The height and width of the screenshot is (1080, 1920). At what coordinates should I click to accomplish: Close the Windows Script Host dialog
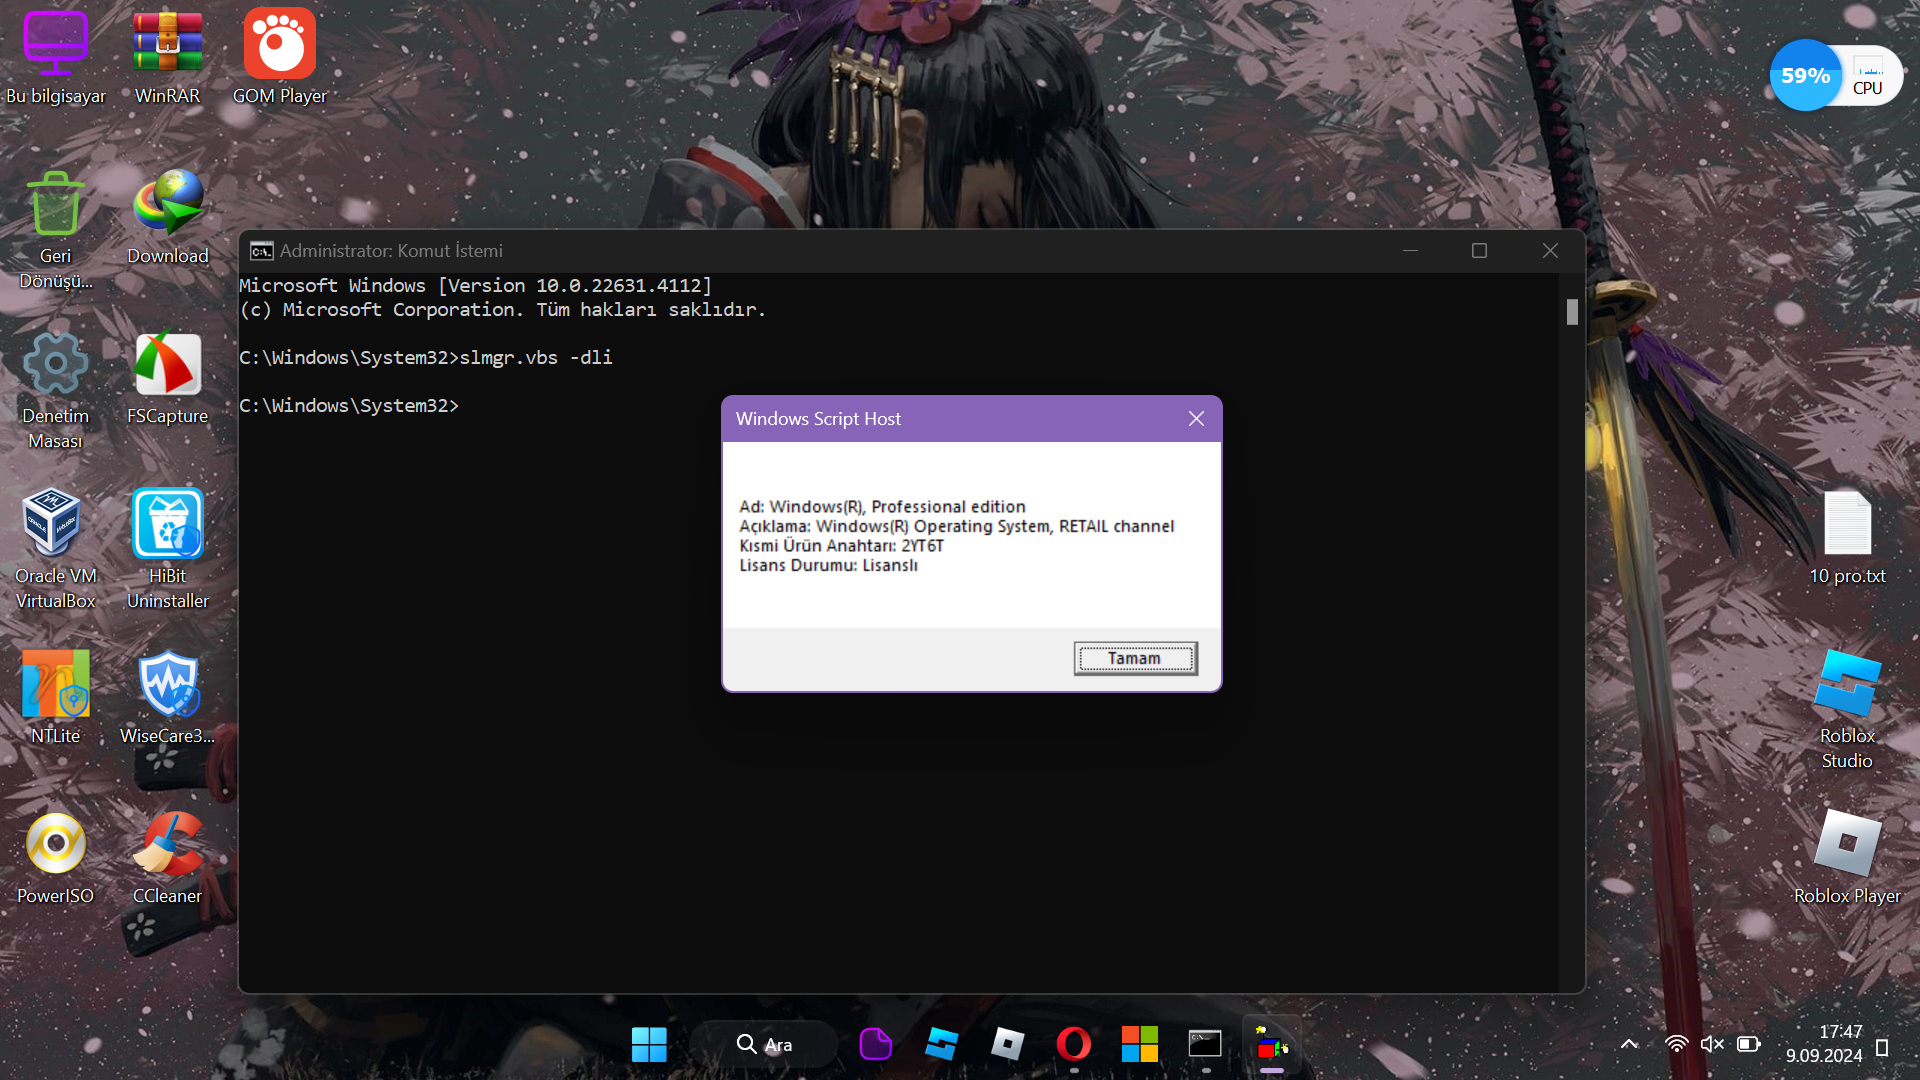[1196, 419]
